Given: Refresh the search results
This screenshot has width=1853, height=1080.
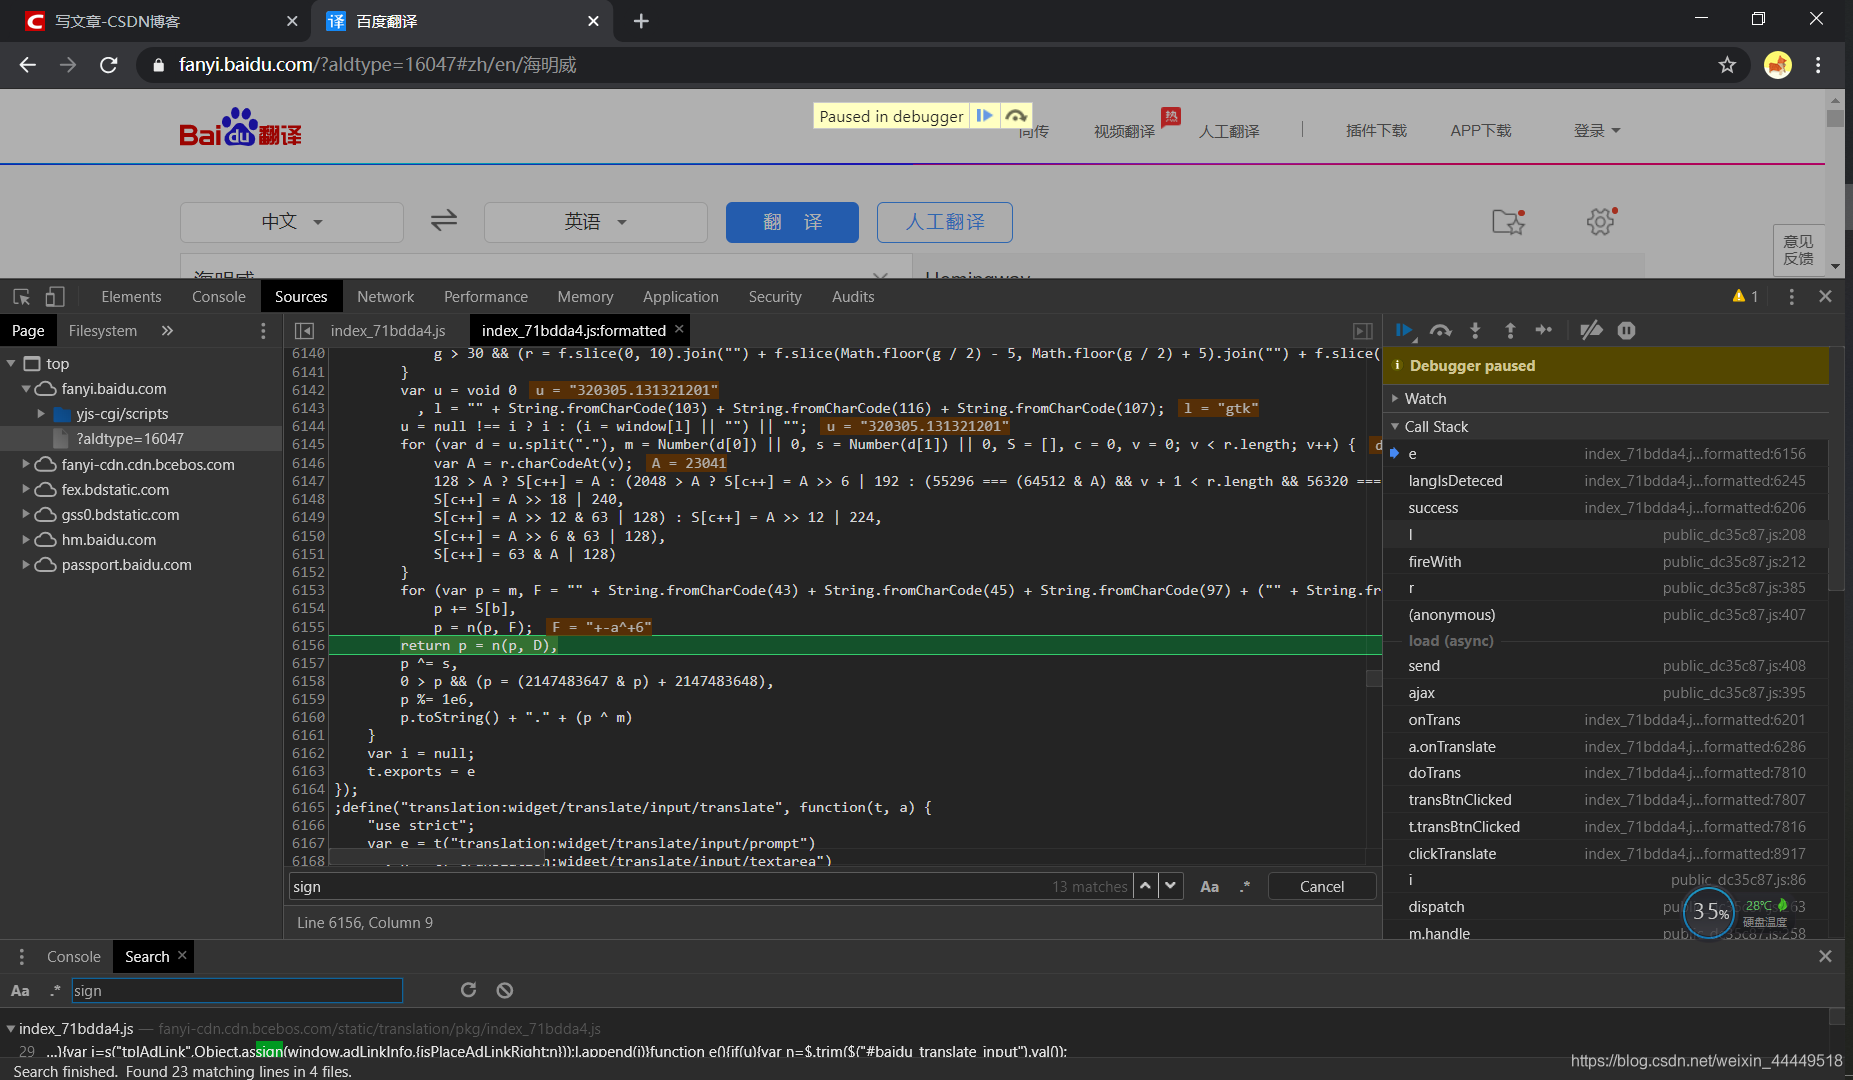Looking at the screenshot, I should click(468, 990).
